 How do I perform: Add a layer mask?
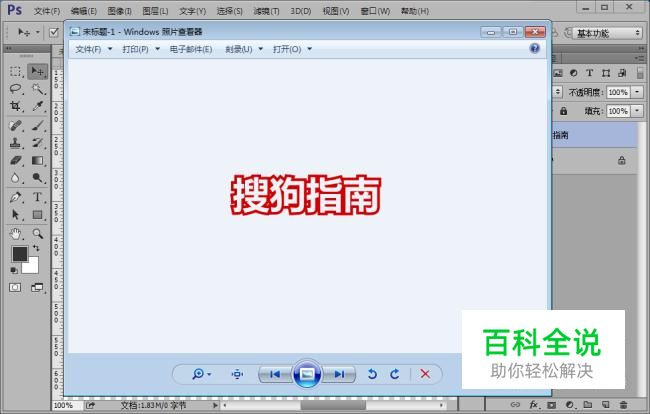coord(551,405)
